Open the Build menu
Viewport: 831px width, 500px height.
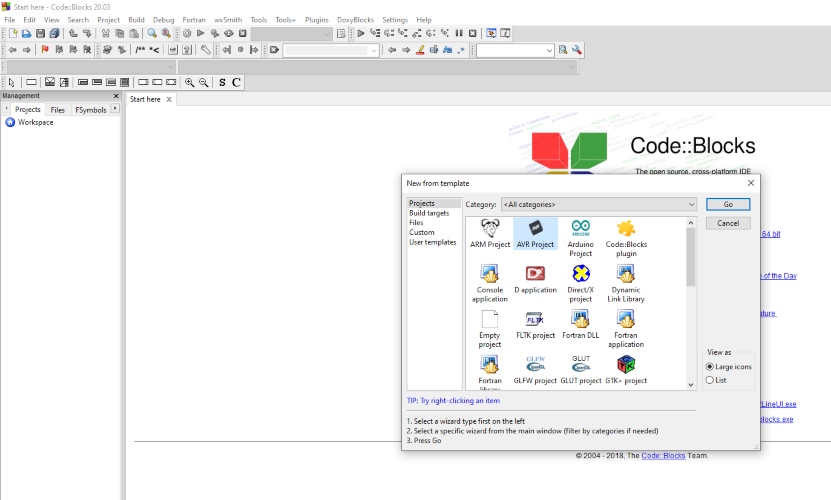136,20
